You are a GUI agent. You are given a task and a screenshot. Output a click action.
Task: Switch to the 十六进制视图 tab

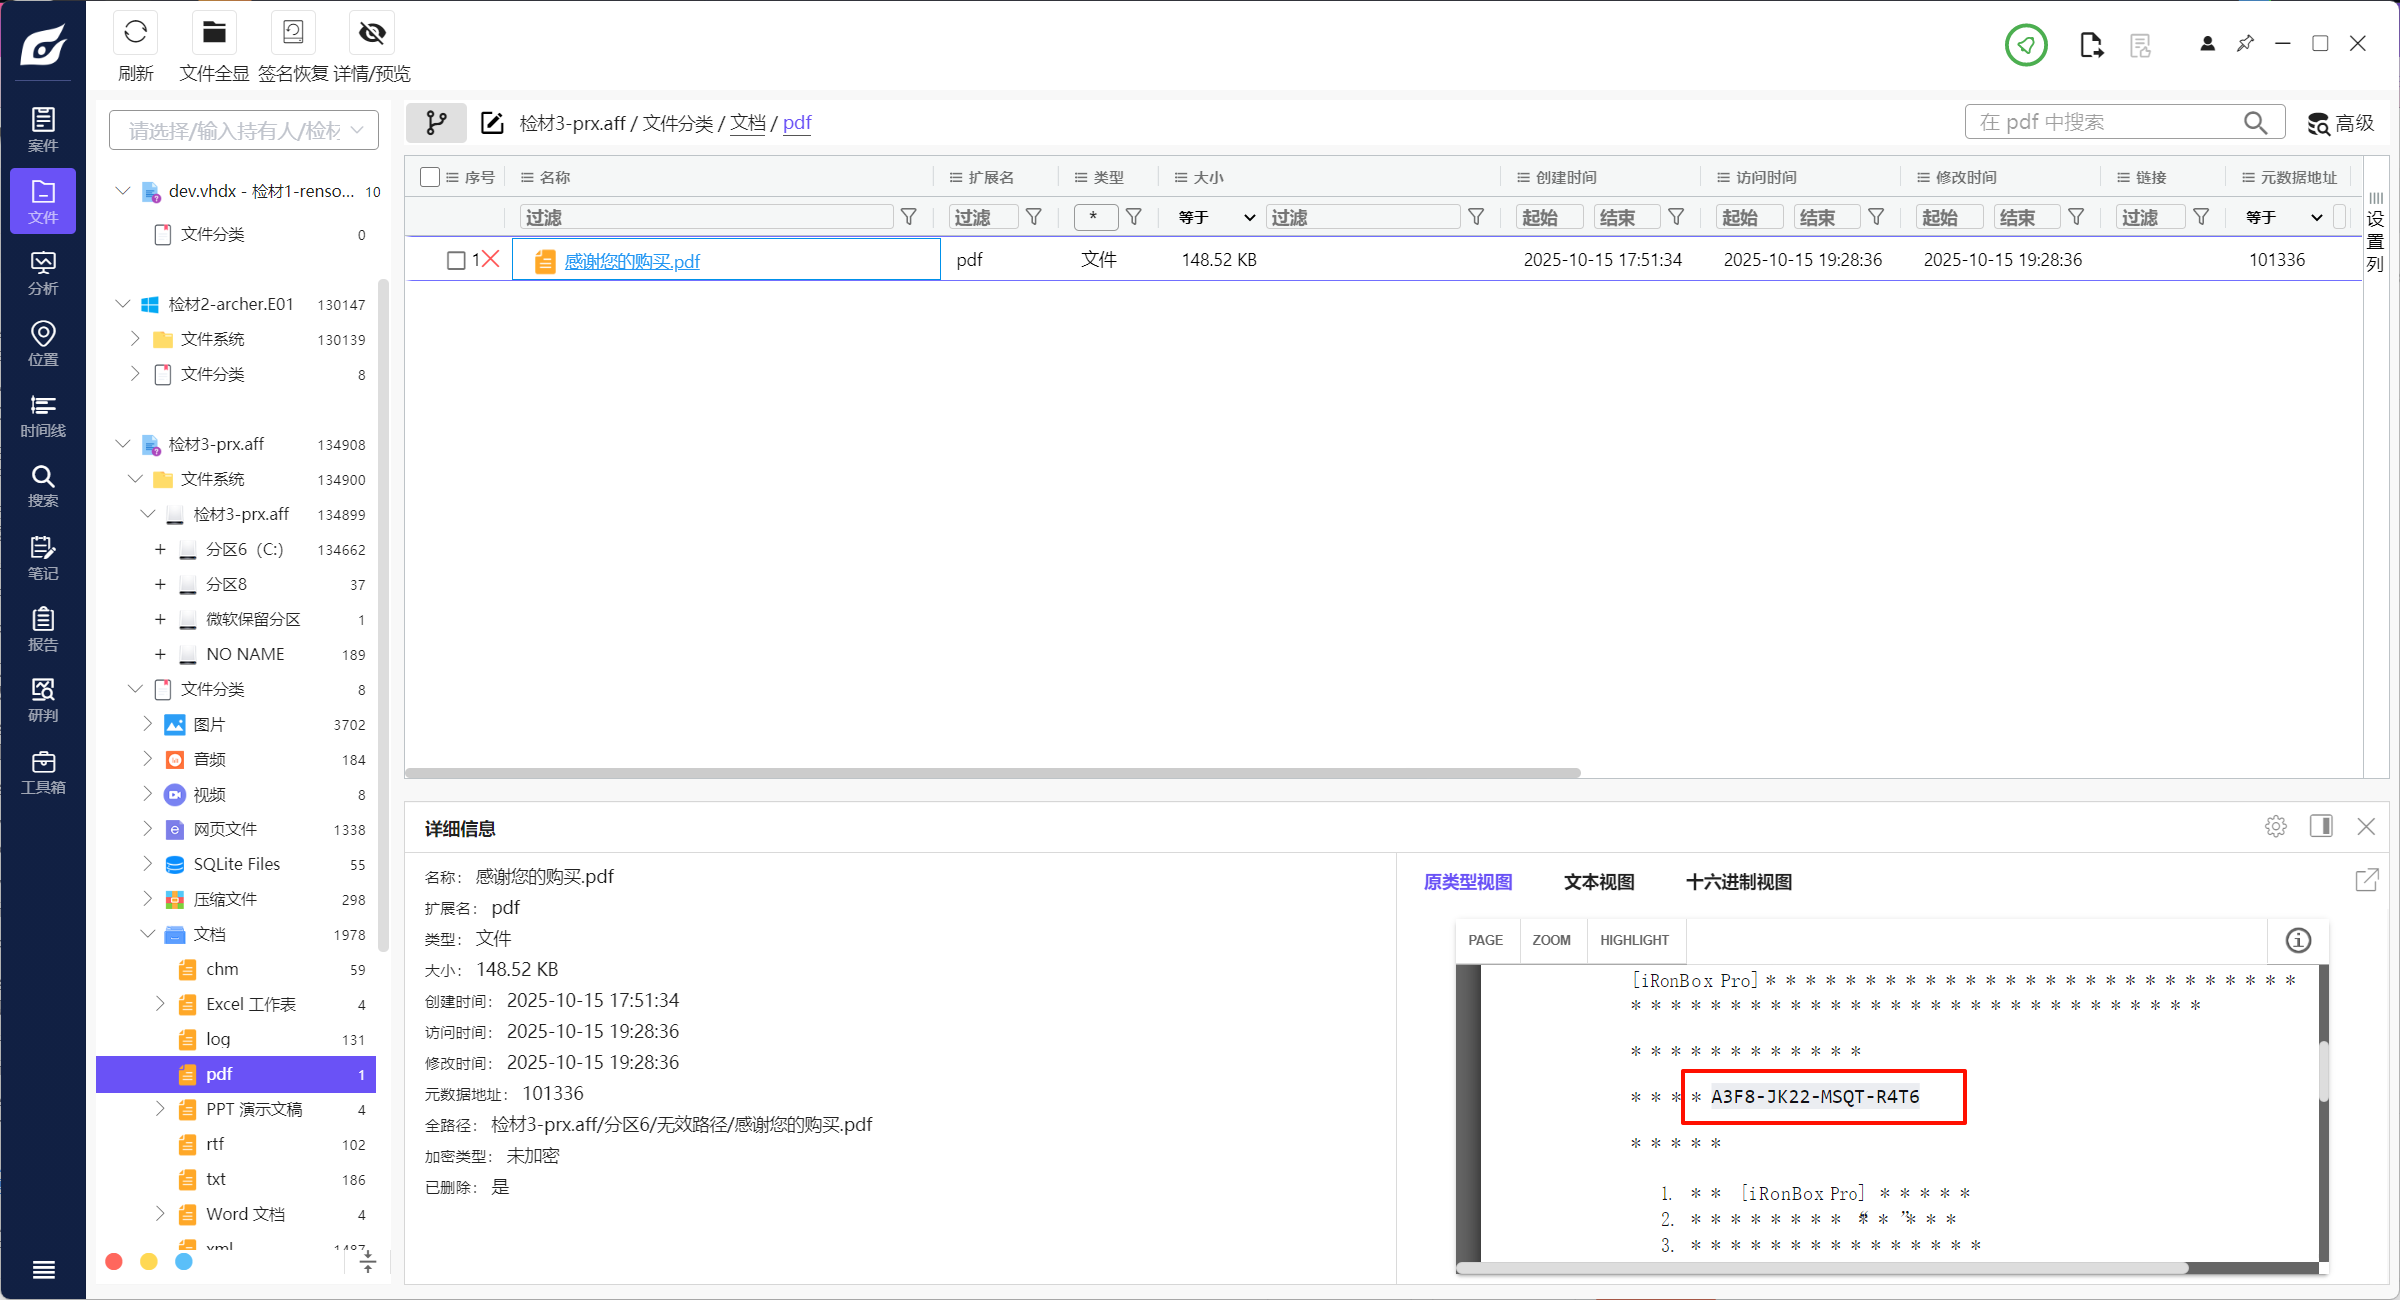[x=1738, y=882]
